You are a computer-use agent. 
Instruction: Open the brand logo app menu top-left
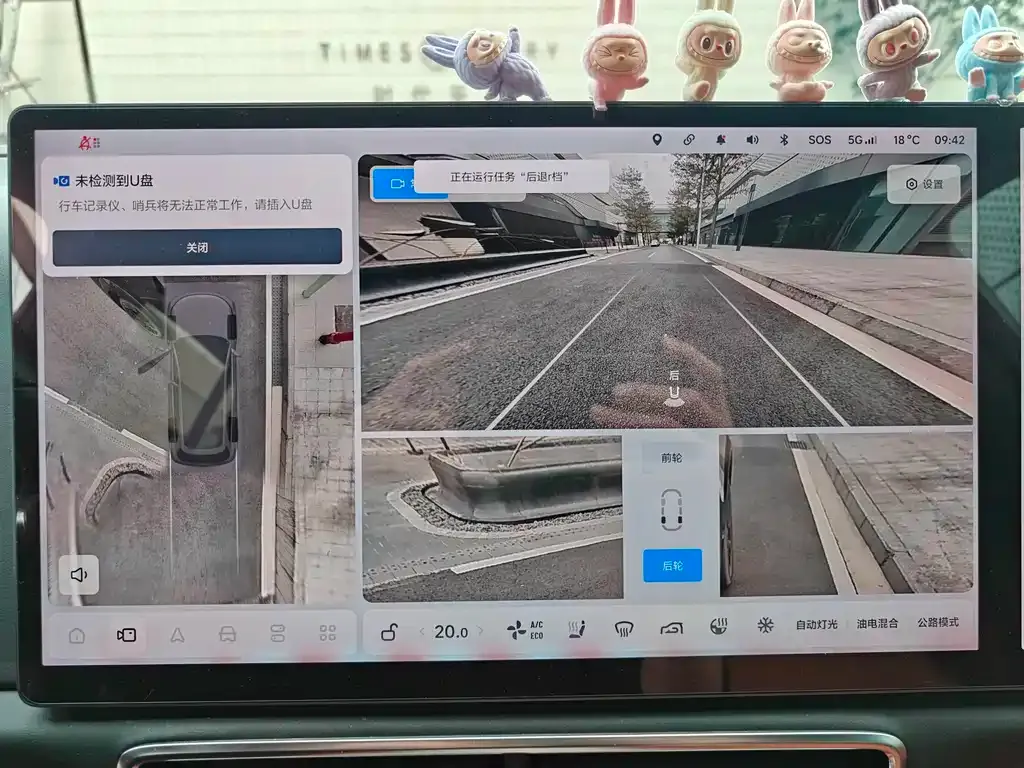(x=89, y=142)
